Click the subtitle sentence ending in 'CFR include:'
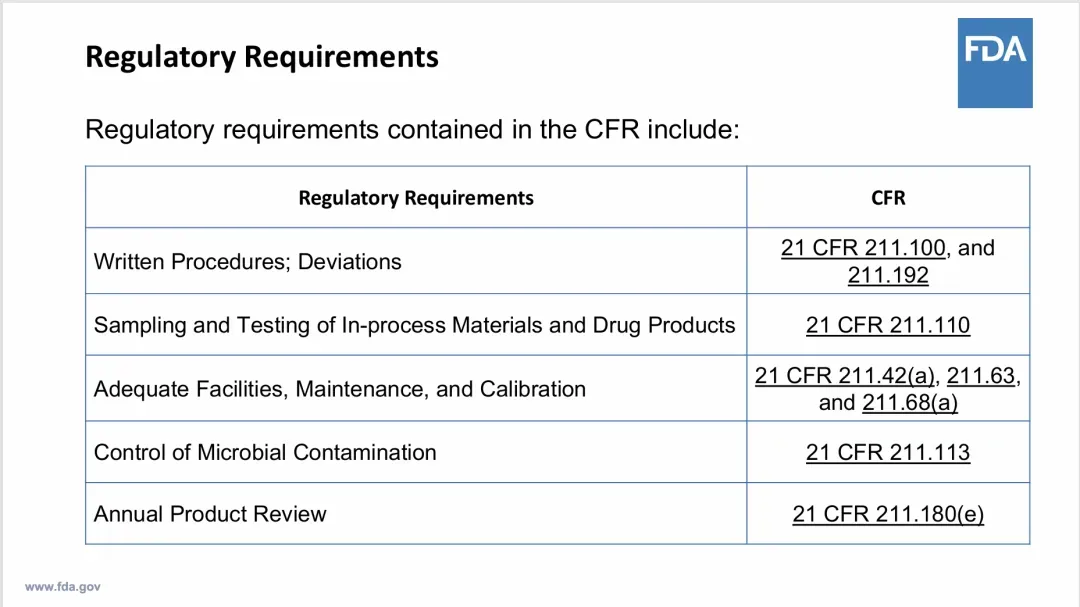1080x607 pixels. pos(412,130)
